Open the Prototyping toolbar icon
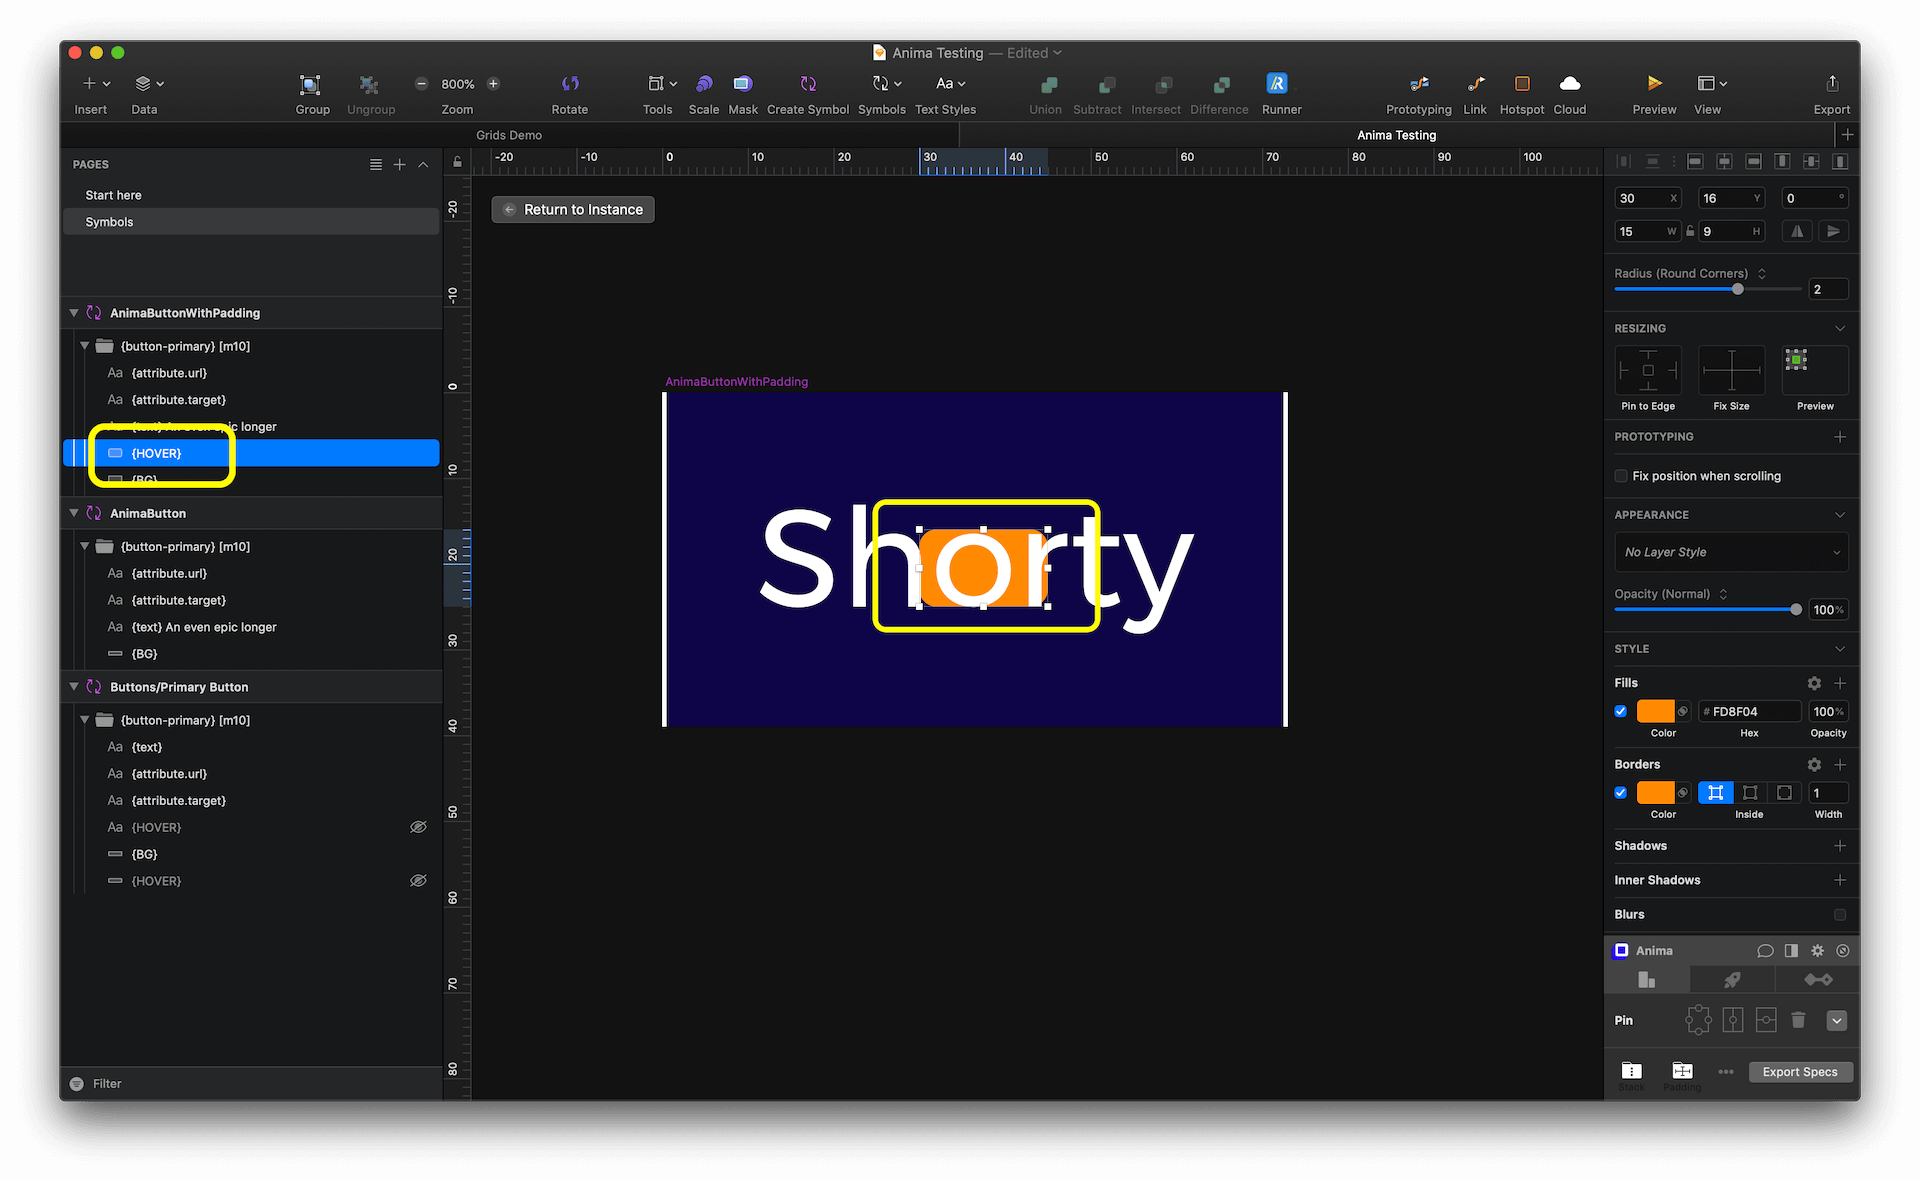Screen dimensions: 1920x1180 [1418, 84]
